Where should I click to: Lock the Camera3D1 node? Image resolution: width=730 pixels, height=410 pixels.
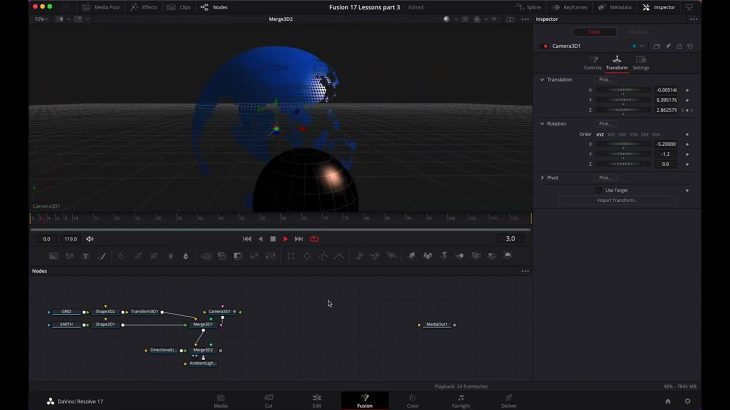(679, 46)
